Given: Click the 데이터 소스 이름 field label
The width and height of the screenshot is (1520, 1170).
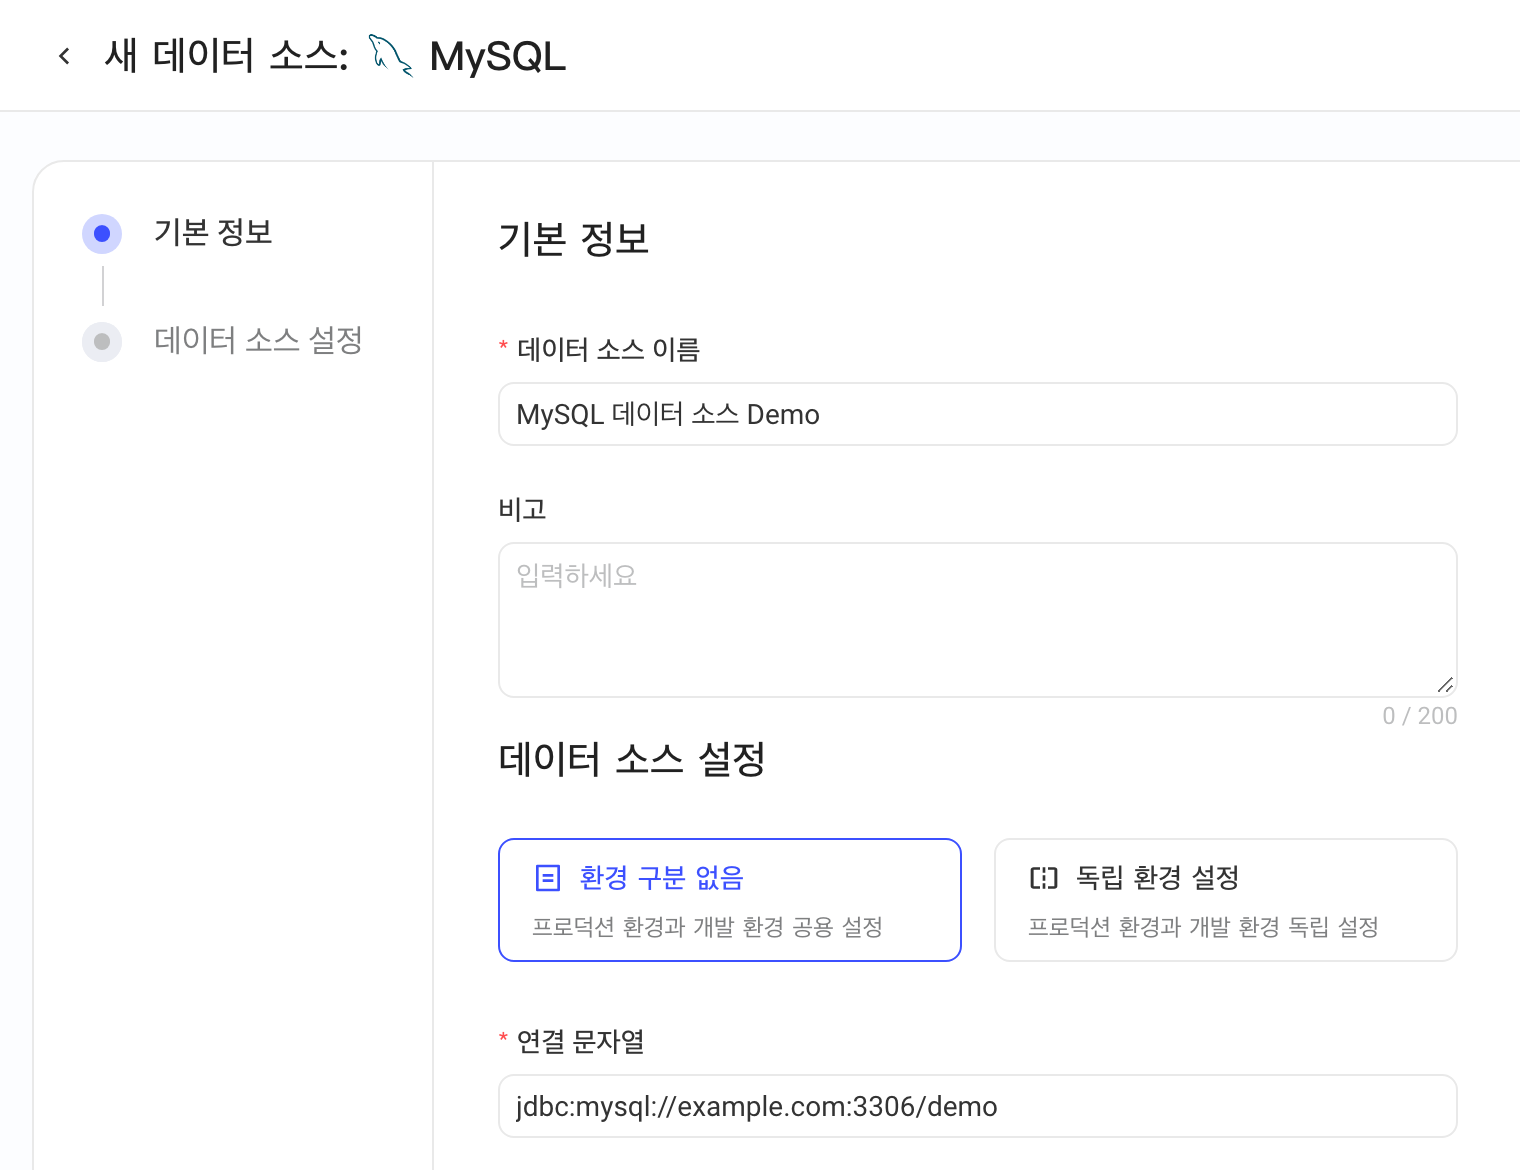Looking at the screenshot, I should pyautogui.click(x=608, y=350).
